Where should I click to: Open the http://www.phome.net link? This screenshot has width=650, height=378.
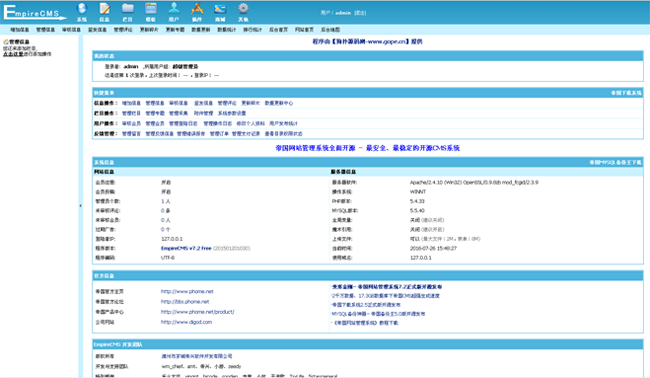(x=187, y=291)
